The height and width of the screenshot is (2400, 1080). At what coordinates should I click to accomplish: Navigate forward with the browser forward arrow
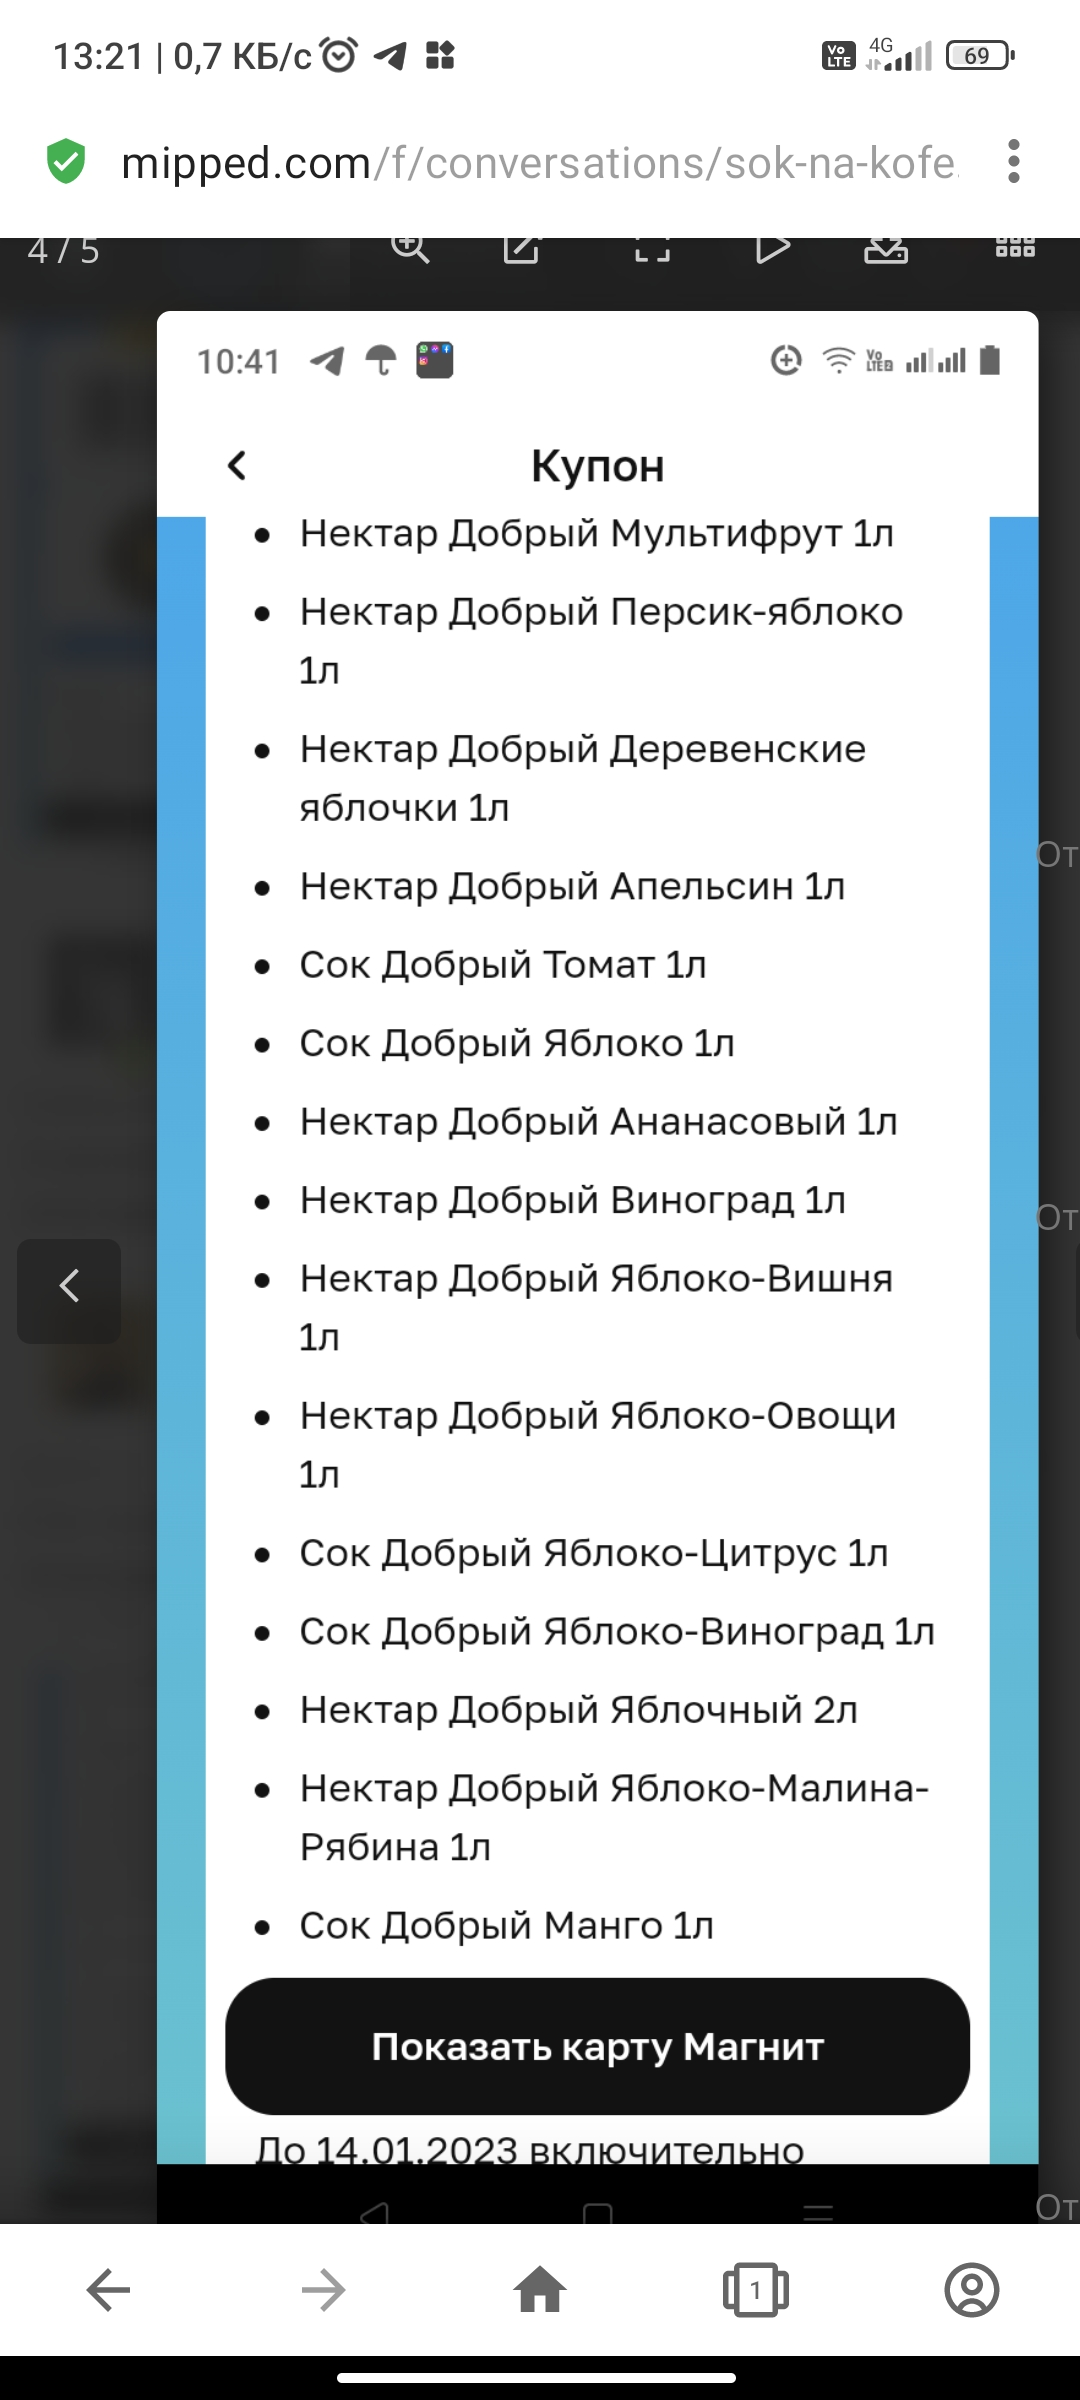(324, 2290)
